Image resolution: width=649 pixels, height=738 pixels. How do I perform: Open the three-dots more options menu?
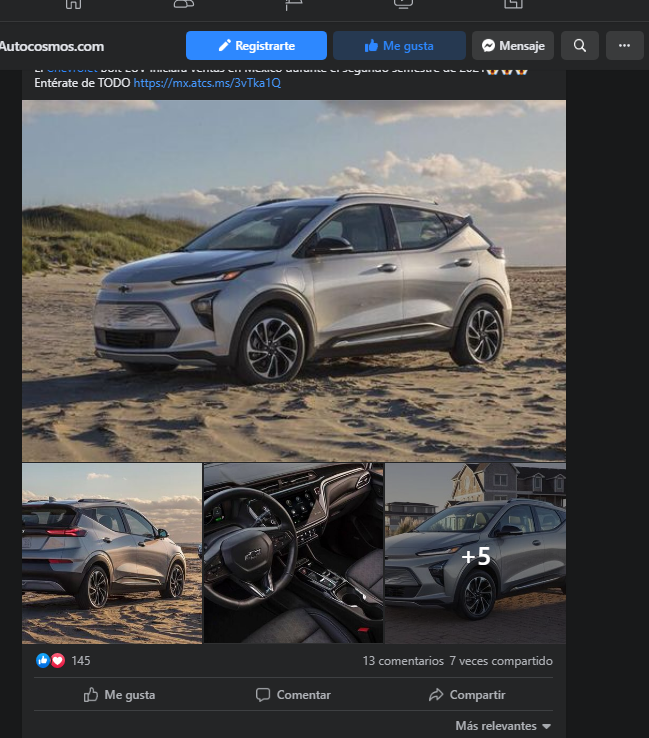tap(625, 46)
